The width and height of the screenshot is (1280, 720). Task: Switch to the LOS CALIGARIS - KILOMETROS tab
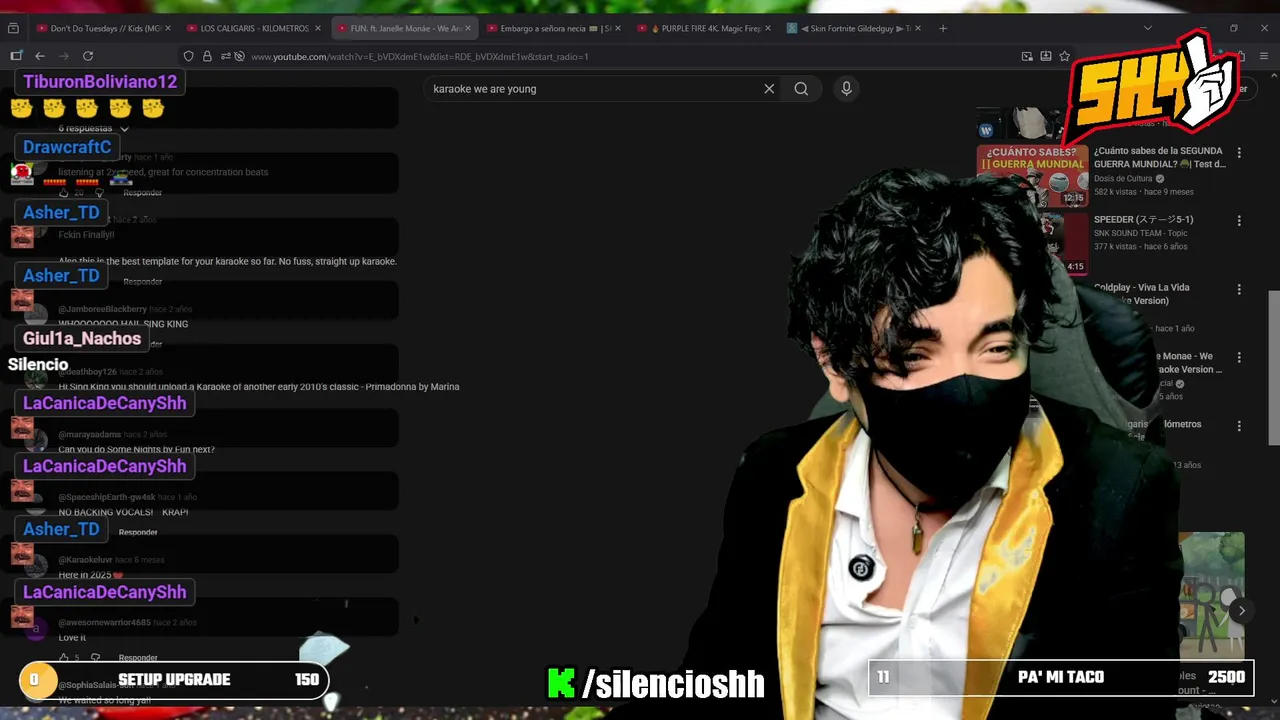point(254,28)
